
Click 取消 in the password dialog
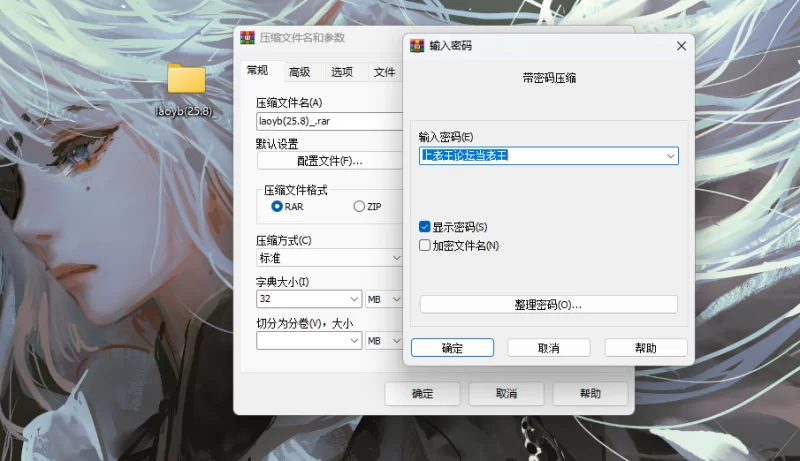click(x=548, y=348)
